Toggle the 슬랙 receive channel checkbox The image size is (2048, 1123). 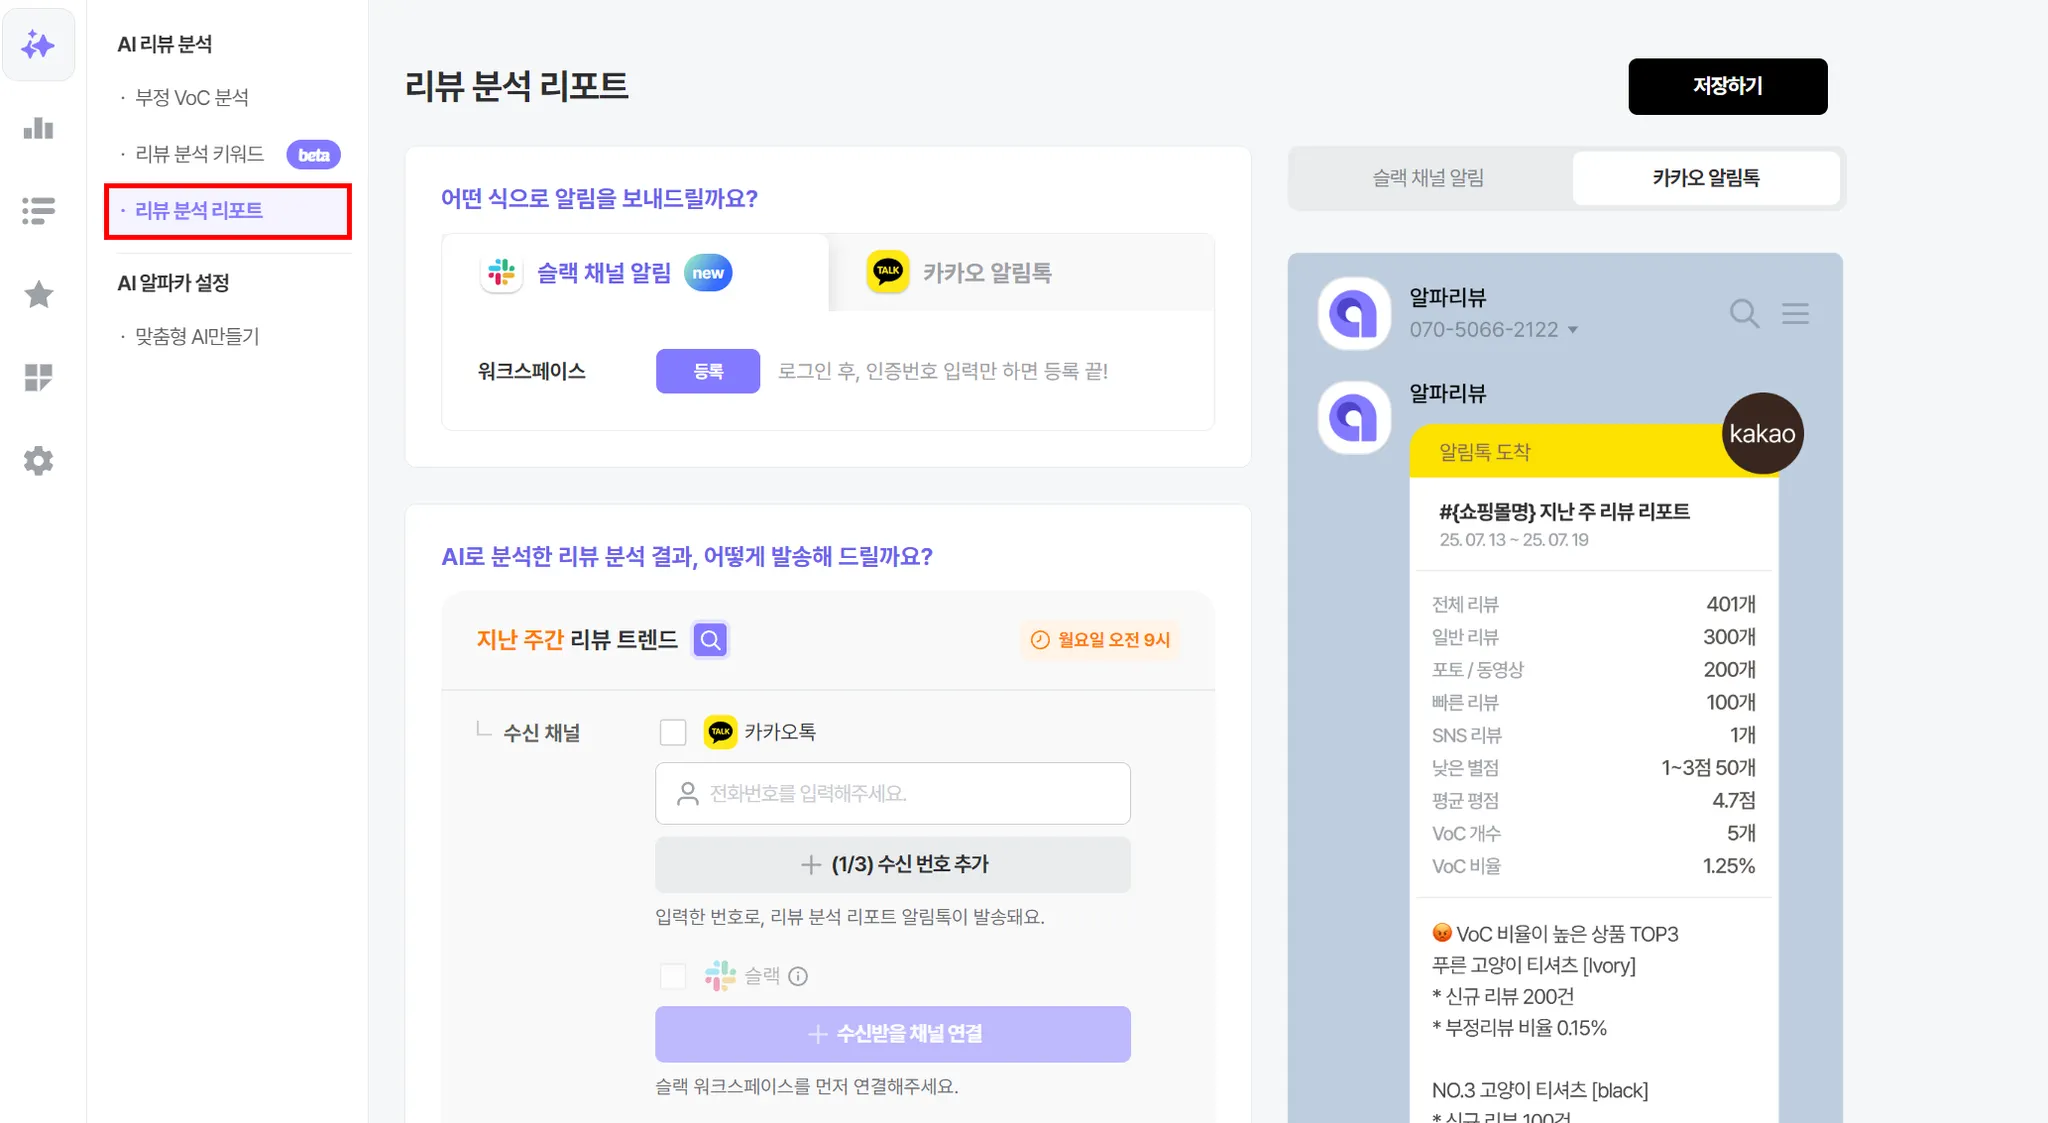[673, 976]
